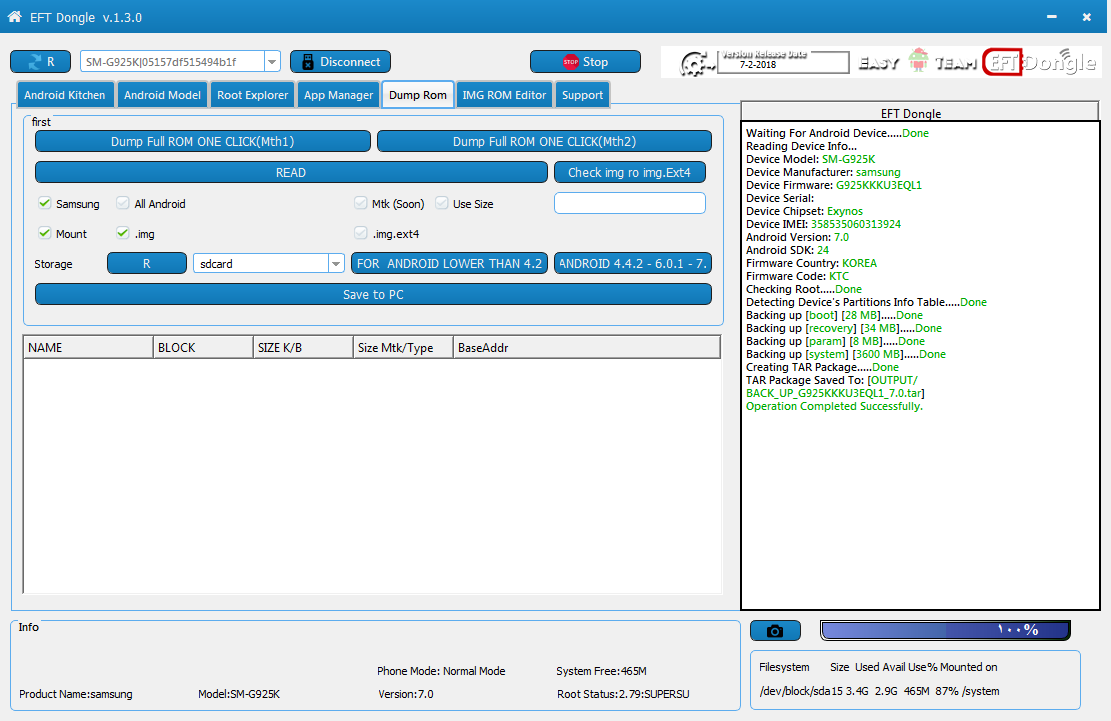Minimize the EFT Dongle window
1111x721 pixels.
pos(1052,16)
